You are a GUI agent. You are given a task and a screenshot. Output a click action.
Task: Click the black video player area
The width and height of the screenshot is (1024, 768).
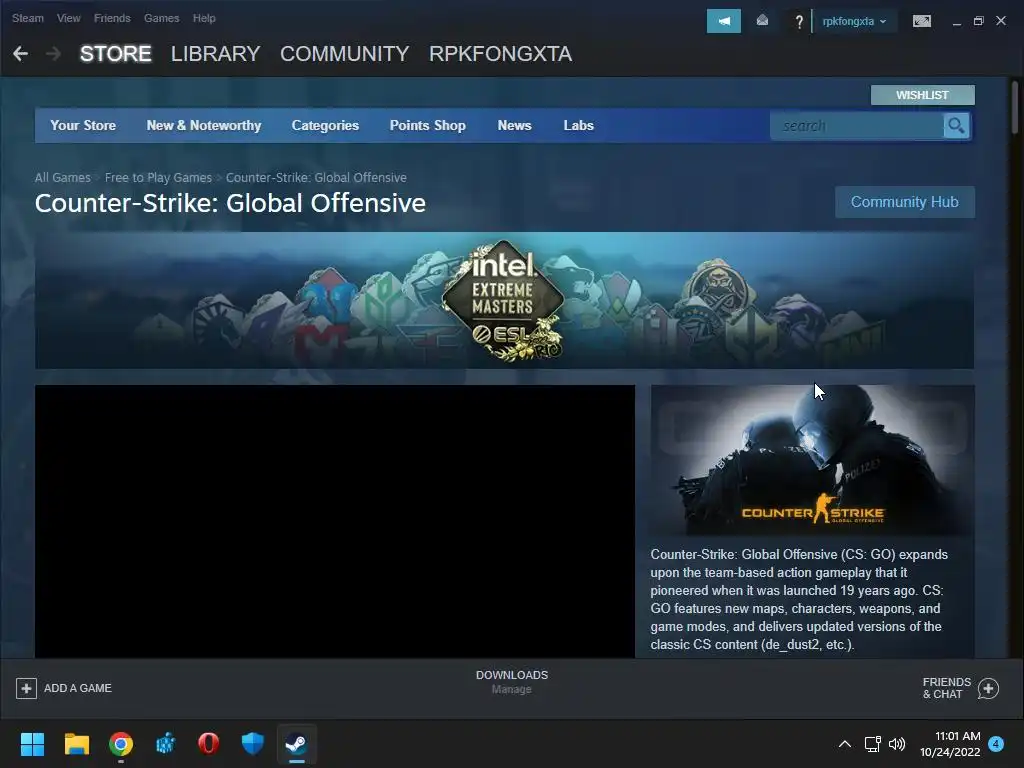point(334,521)
